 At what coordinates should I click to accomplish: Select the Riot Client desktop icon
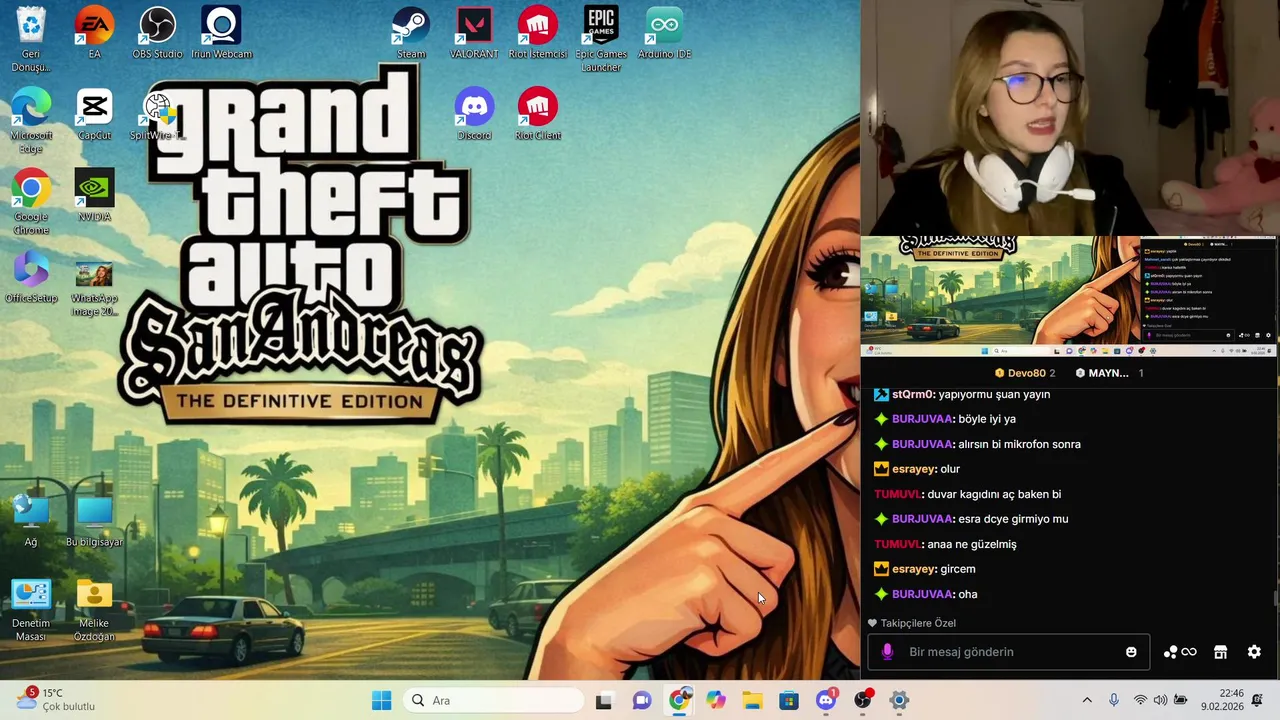pos(538,113)
